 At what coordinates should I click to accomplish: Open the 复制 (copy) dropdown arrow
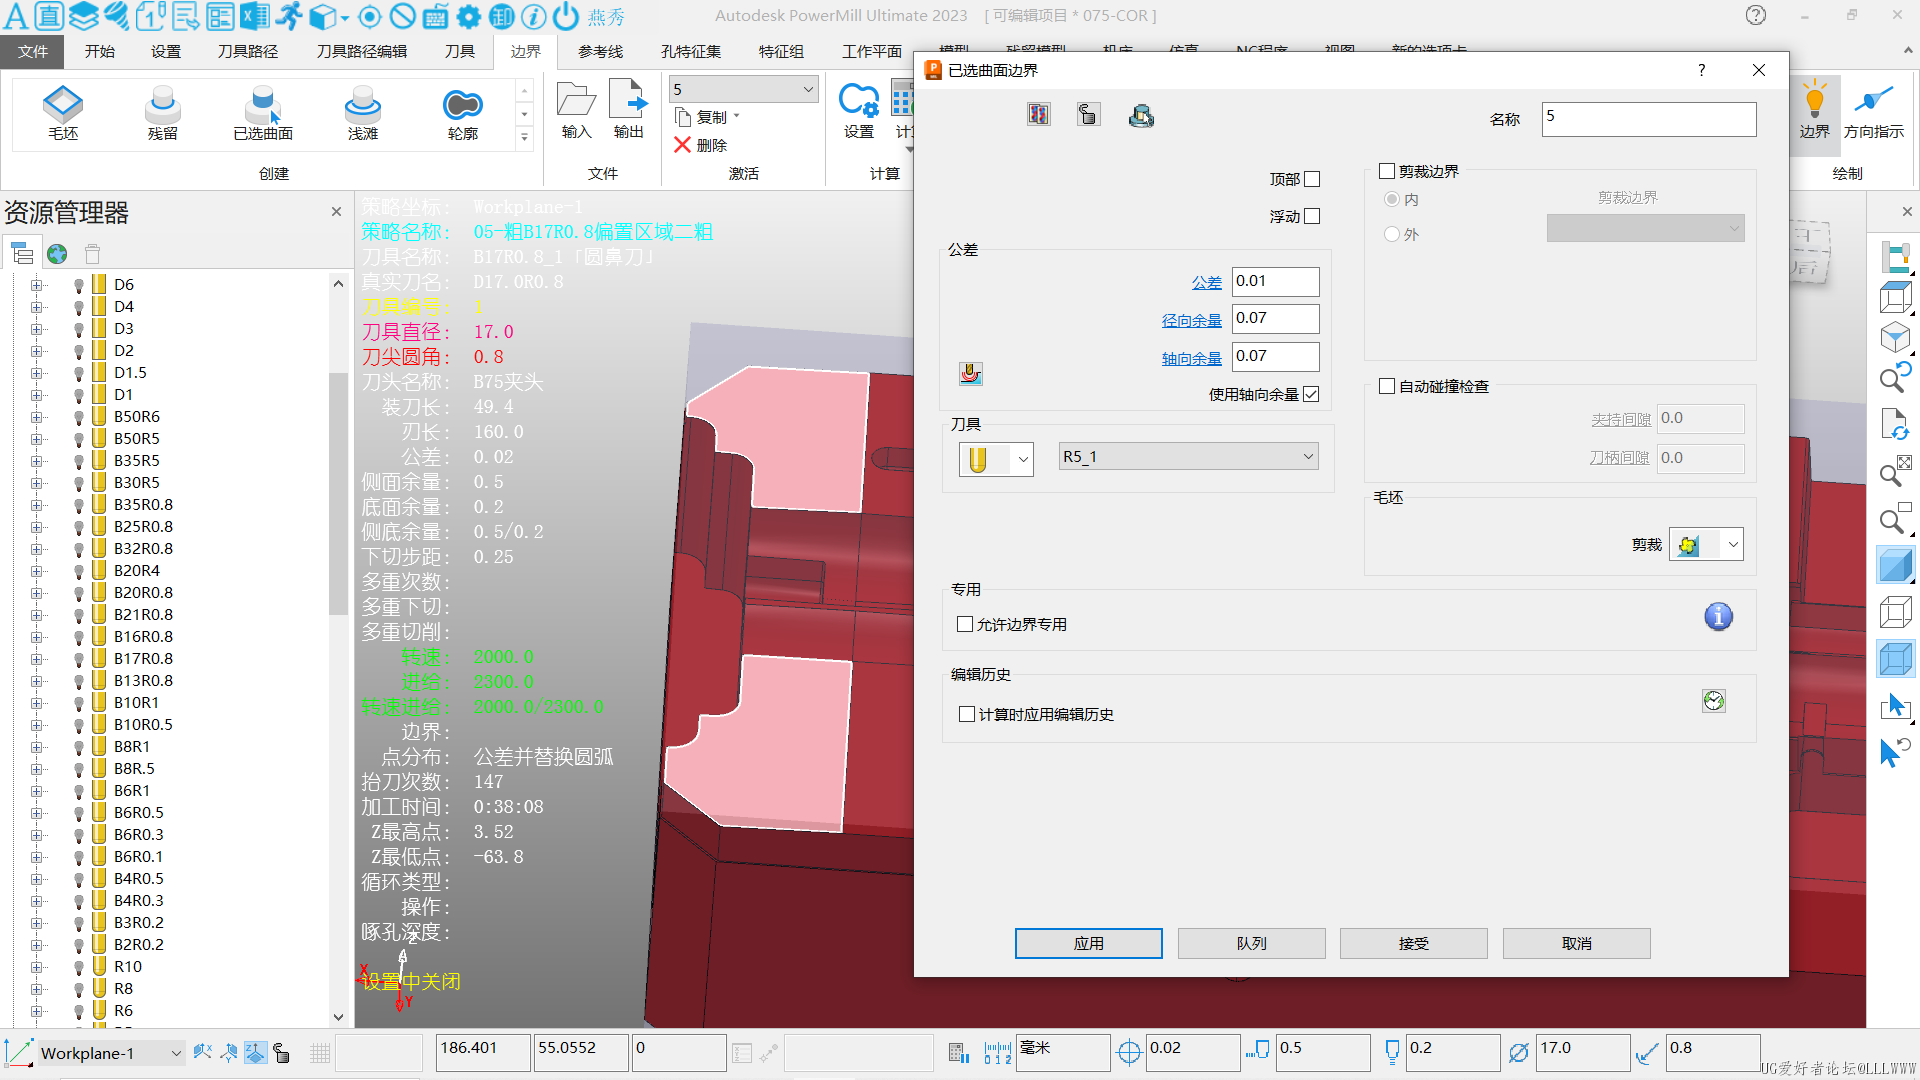point(737,117)
